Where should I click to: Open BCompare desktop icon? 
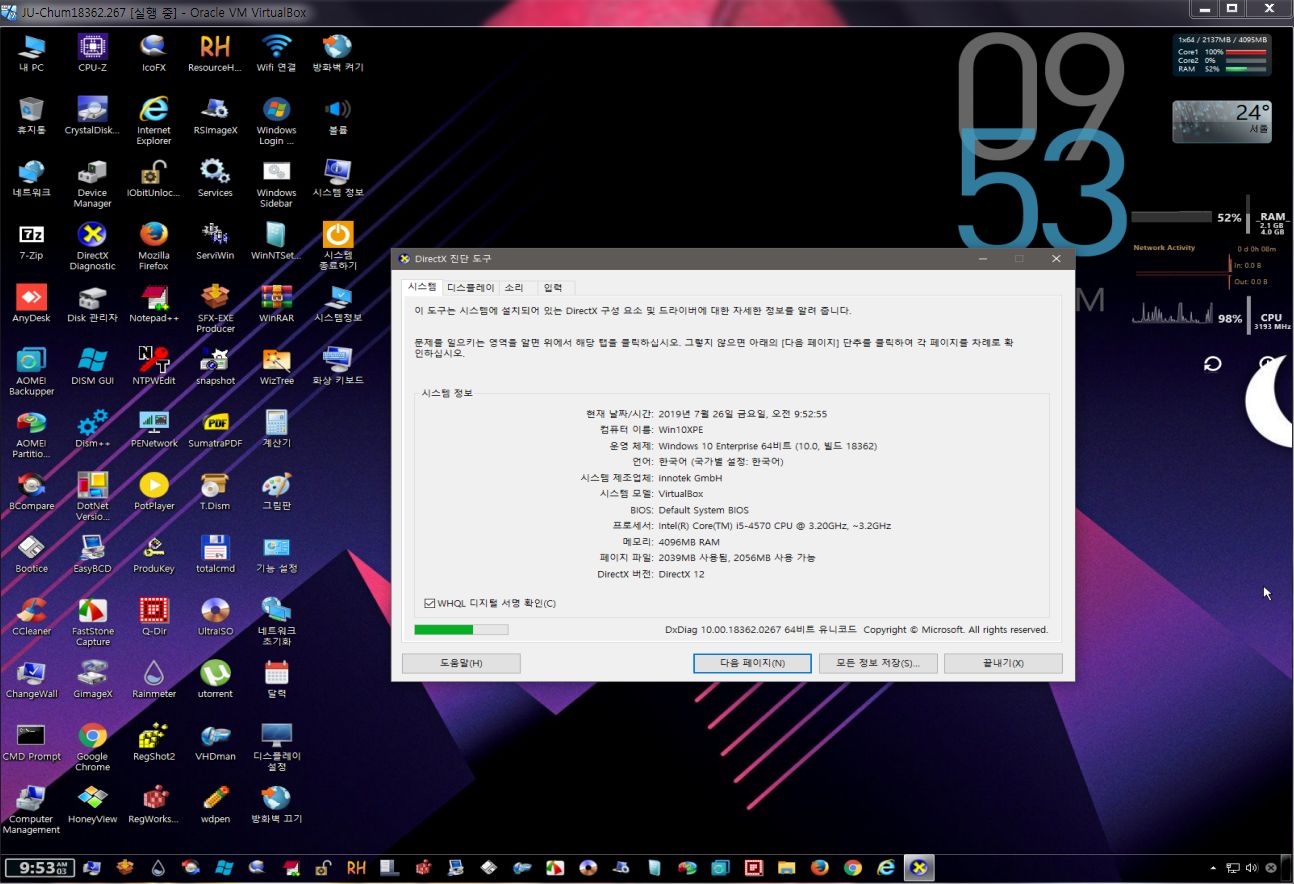[31, 491]
